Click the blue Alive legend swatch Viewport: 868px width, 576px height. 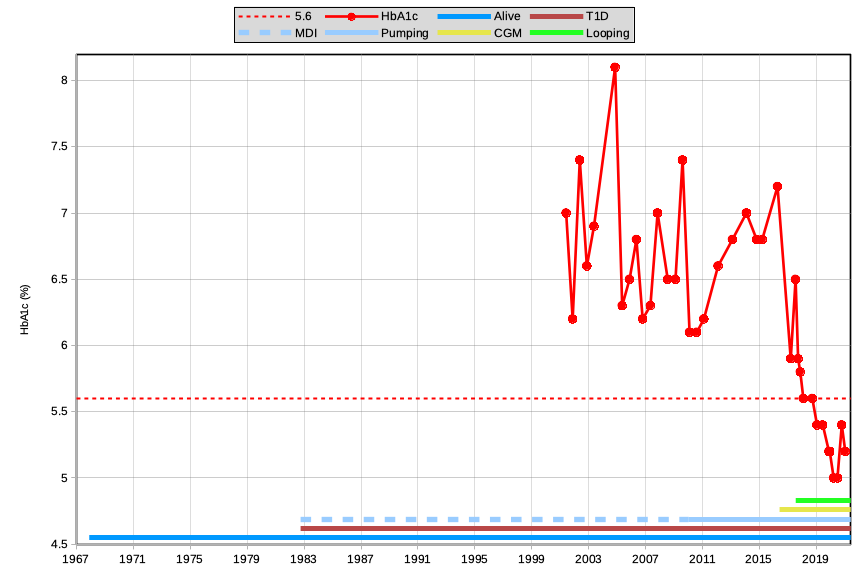464,17
